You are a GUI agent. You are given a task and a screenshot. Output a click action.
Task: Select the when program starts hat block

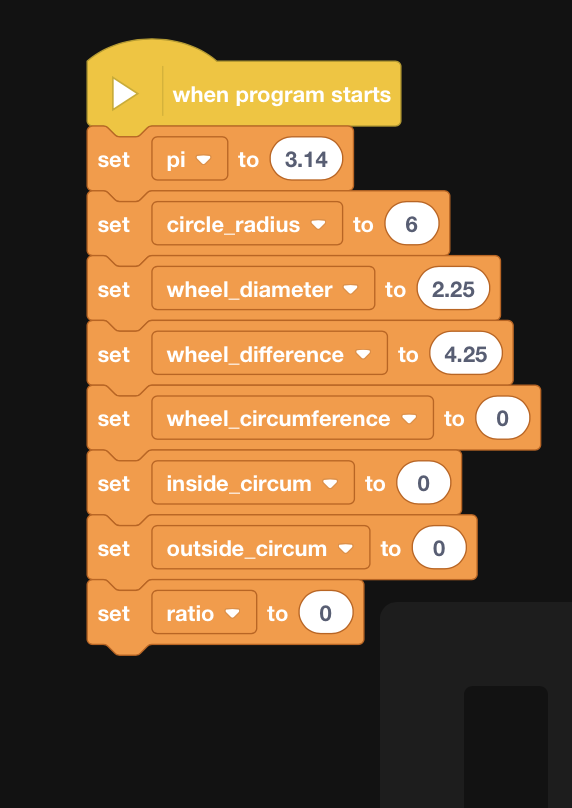coord(244,88)
